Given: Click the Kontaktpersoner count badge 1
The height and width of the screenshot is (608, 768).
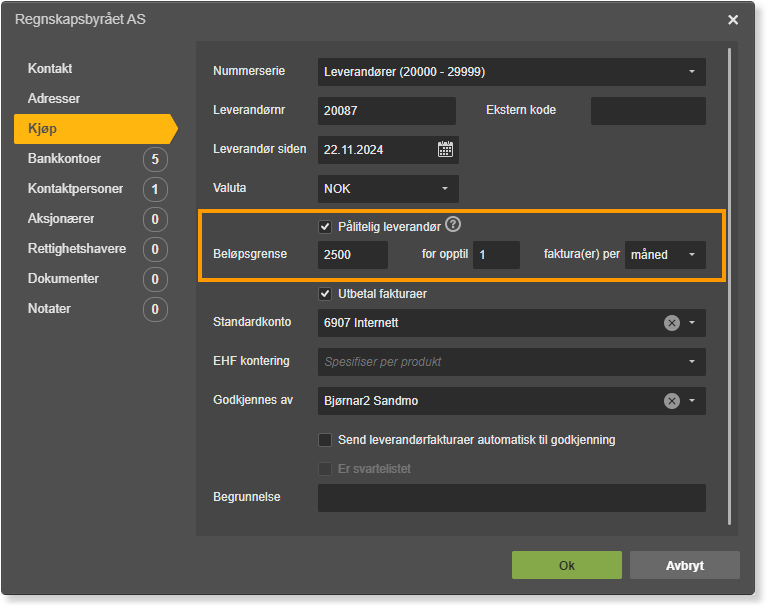Looking at the screenshot, I should [155, 189].
